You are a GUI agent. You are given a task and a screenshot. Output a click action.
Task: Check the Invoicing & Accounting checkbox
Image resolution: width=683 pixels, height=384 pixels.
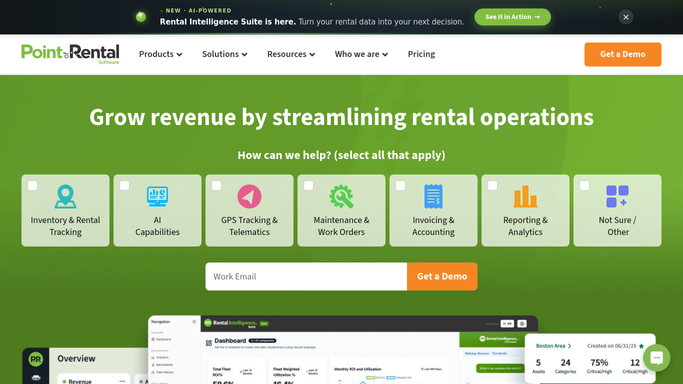[x=400, y=185]
